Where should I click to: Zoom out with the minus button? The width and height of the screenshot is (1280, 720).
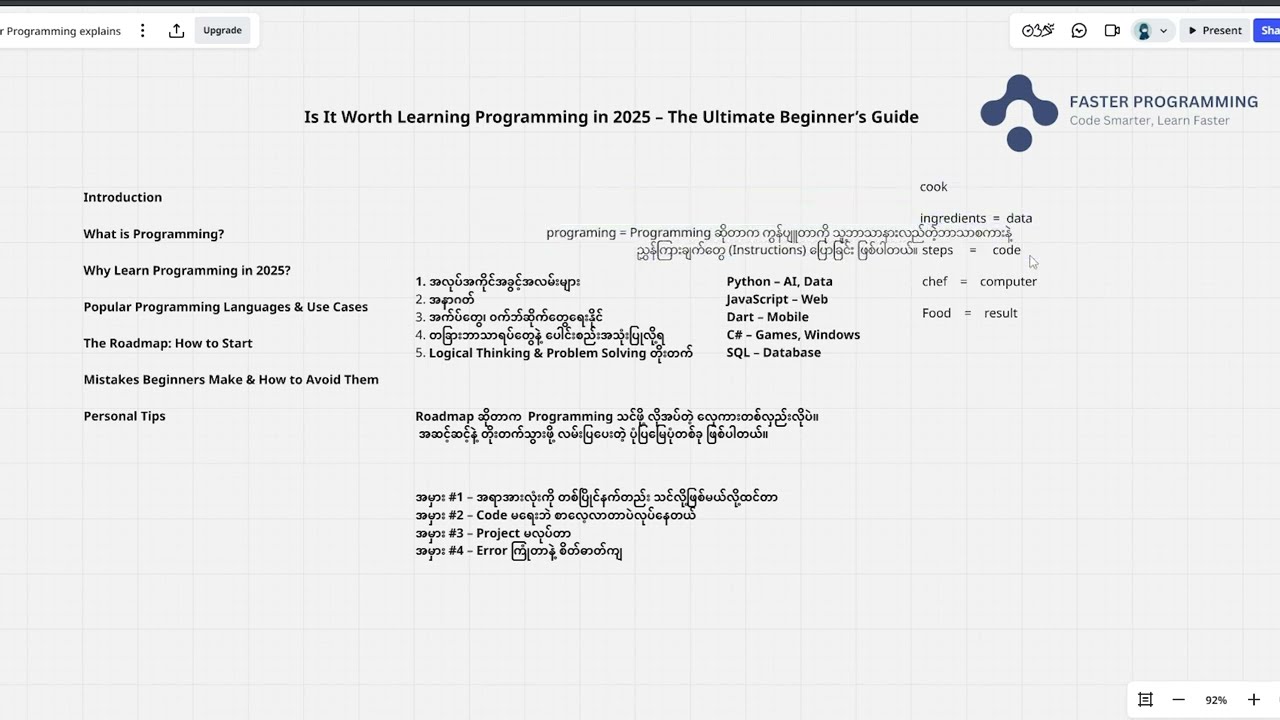[1179, 700]
